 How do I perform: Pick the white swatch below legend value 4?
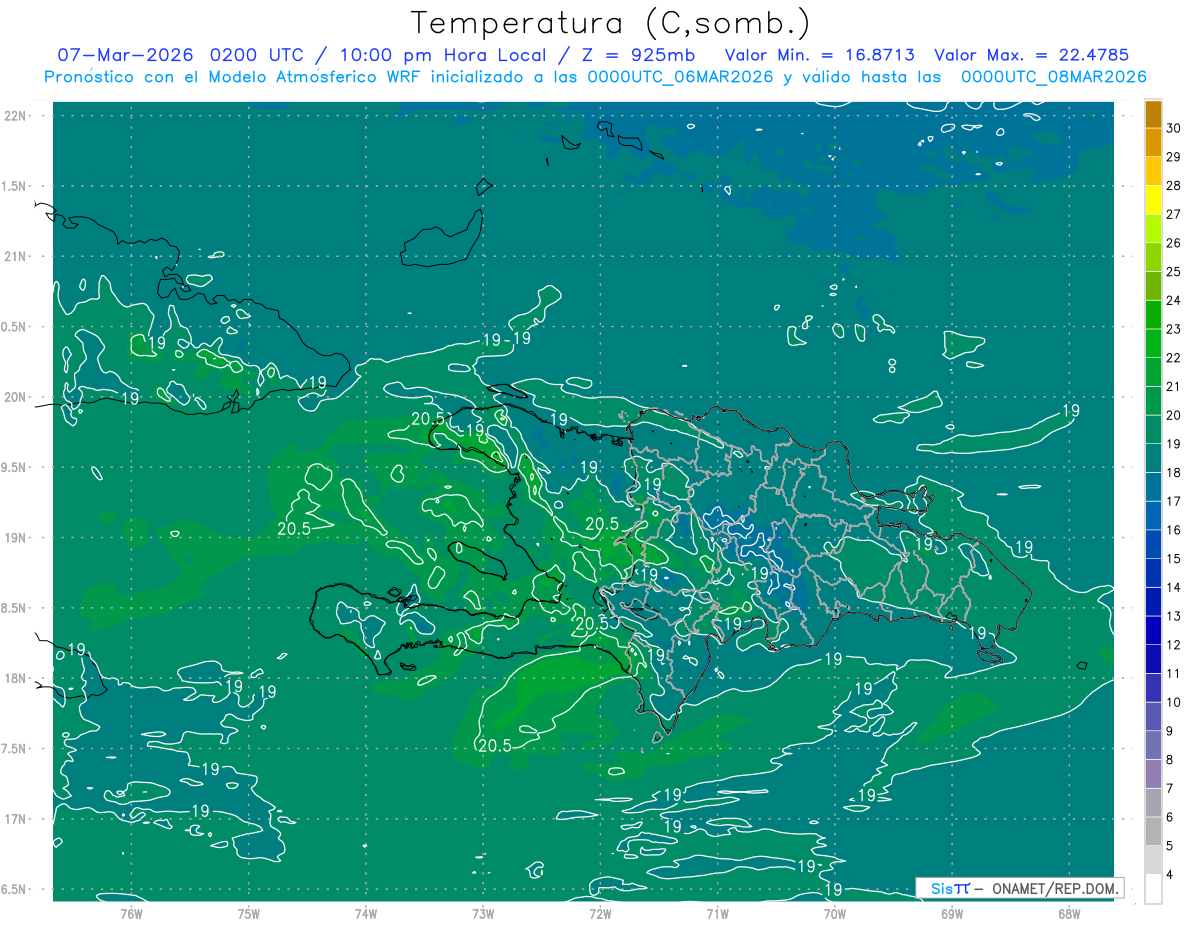(x=1153, y=890)
